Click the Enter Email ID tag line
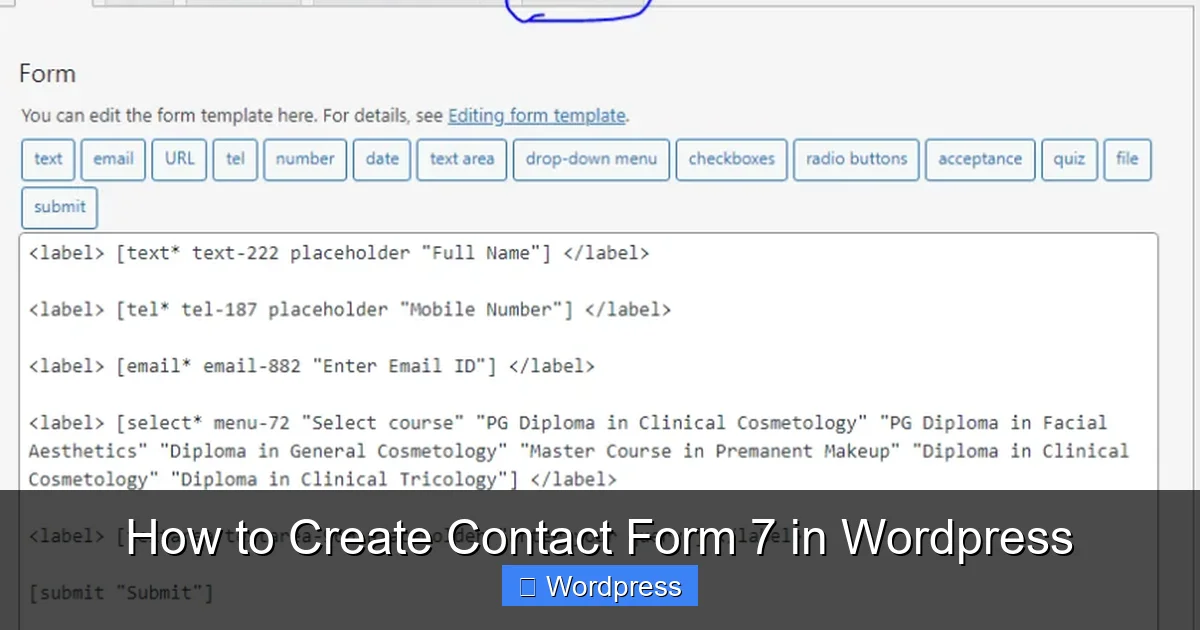The image size is (1200, 630). pos(312,366)
